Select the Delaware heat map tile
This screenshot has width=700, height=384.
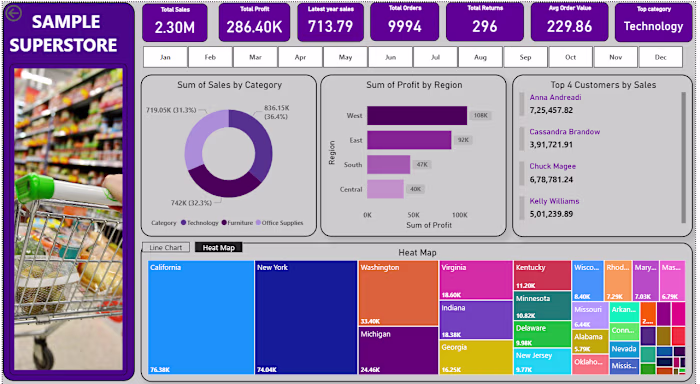click(x=542, y=334)
